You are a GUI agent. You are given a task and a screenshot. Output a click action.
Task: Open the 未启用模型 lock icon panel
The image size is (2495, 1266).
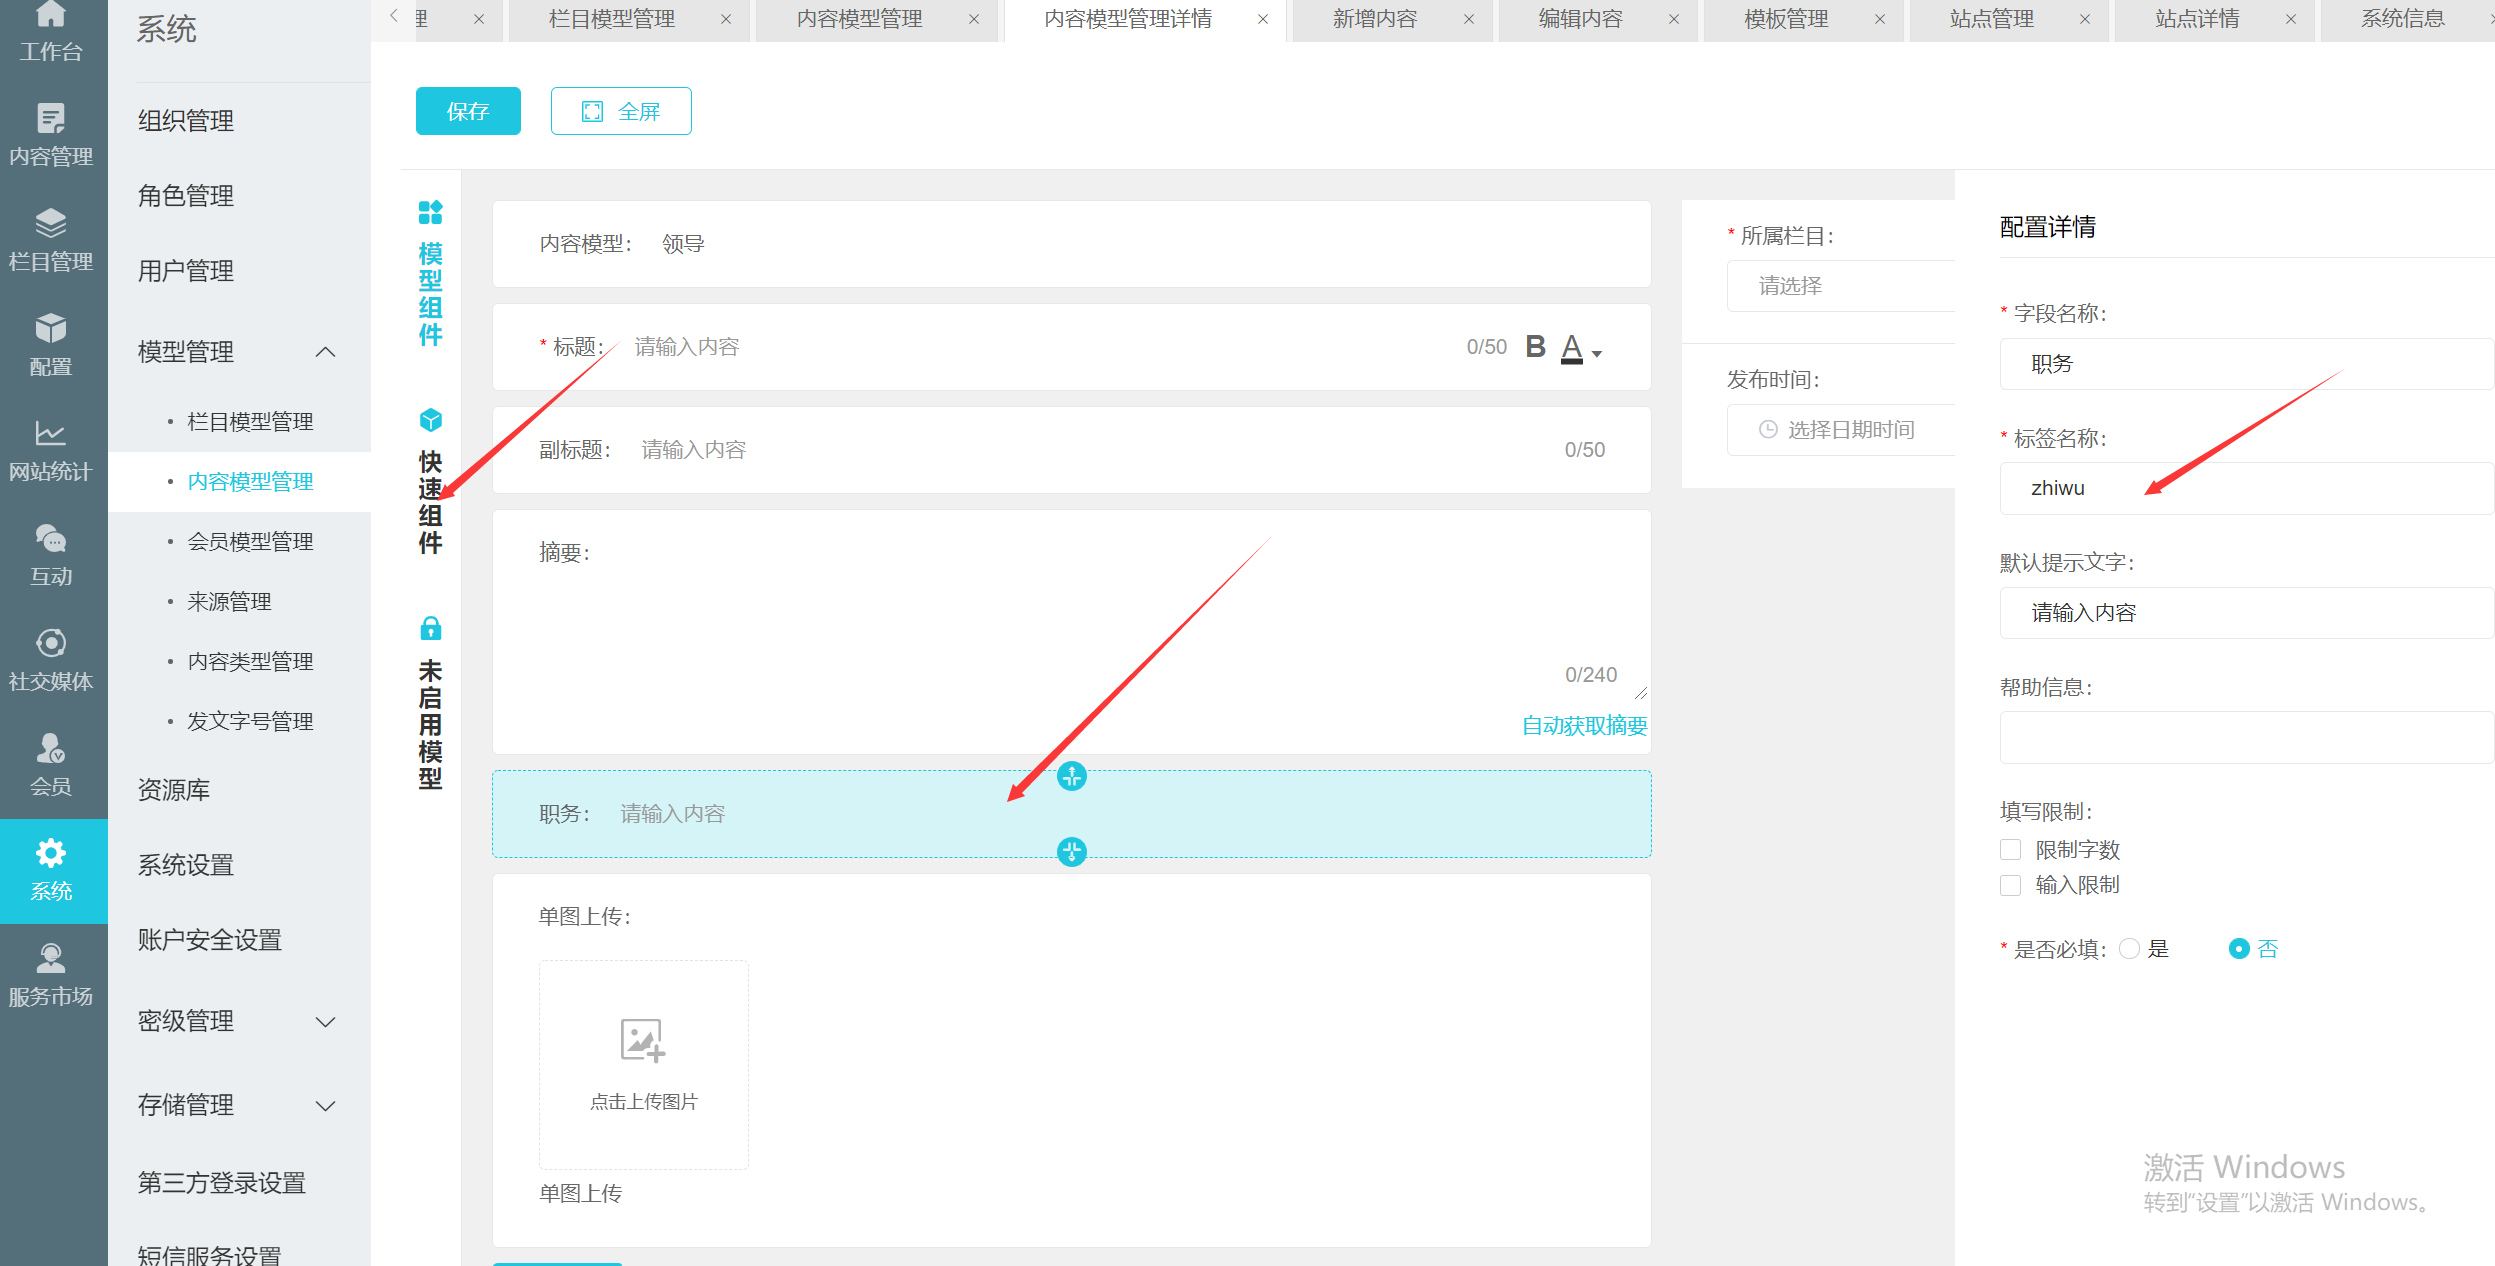(430, 628)
